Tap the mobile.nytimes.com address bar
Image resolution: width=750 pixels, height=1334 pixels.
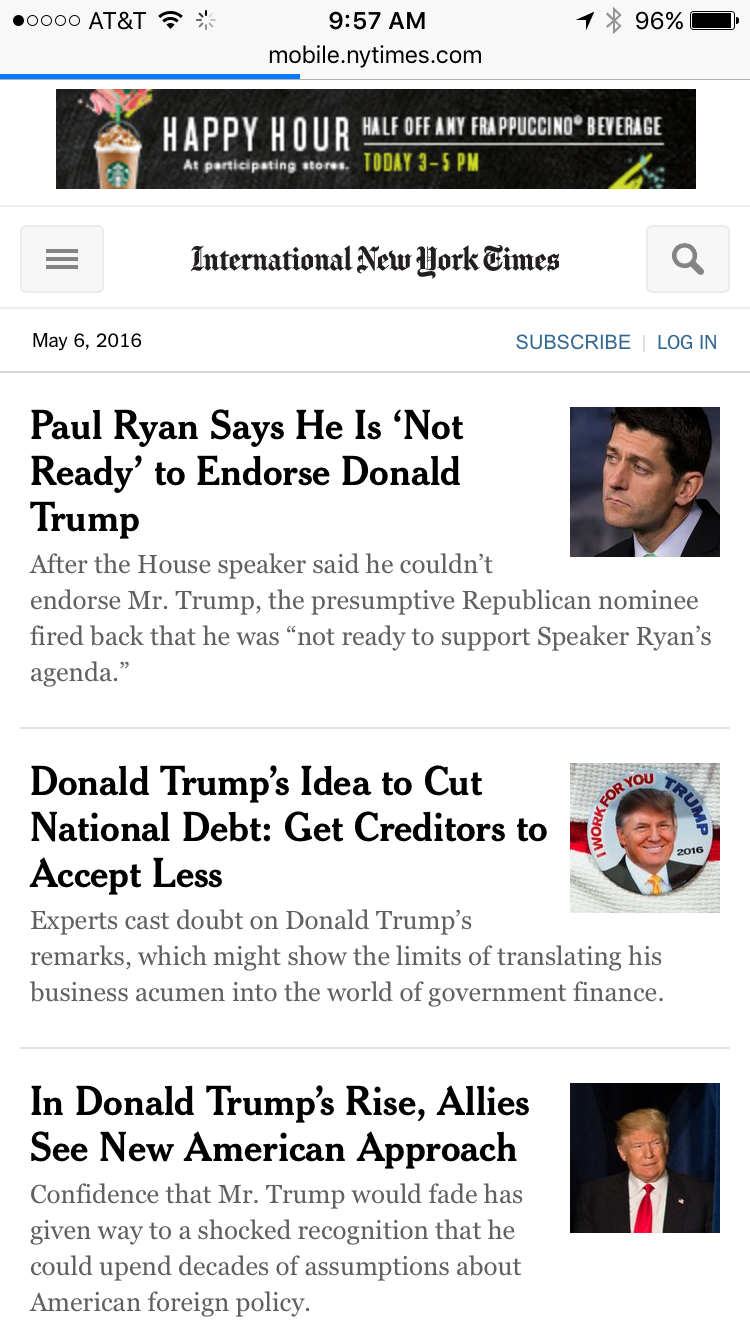pyautogui.click(x=375, y=55)
